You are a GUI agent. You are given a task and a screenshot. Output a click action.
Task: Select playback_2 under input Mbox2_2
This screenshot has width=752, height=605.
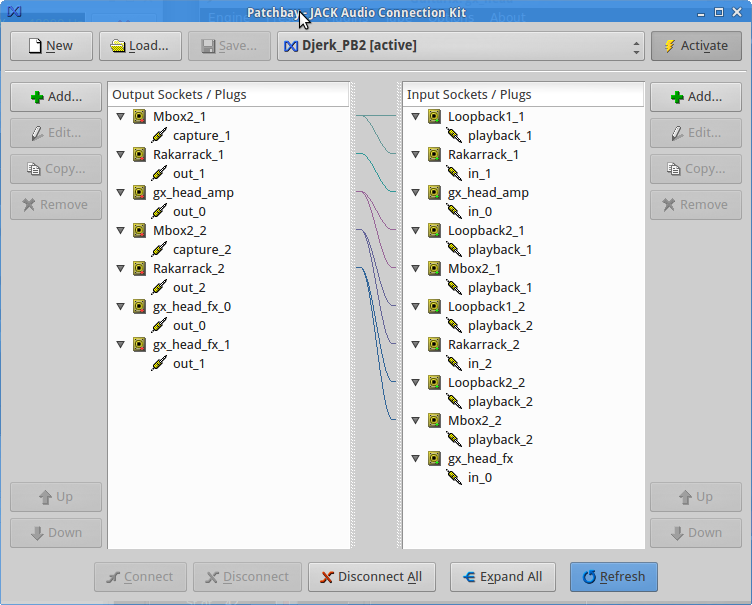click(x=500, y=439)
